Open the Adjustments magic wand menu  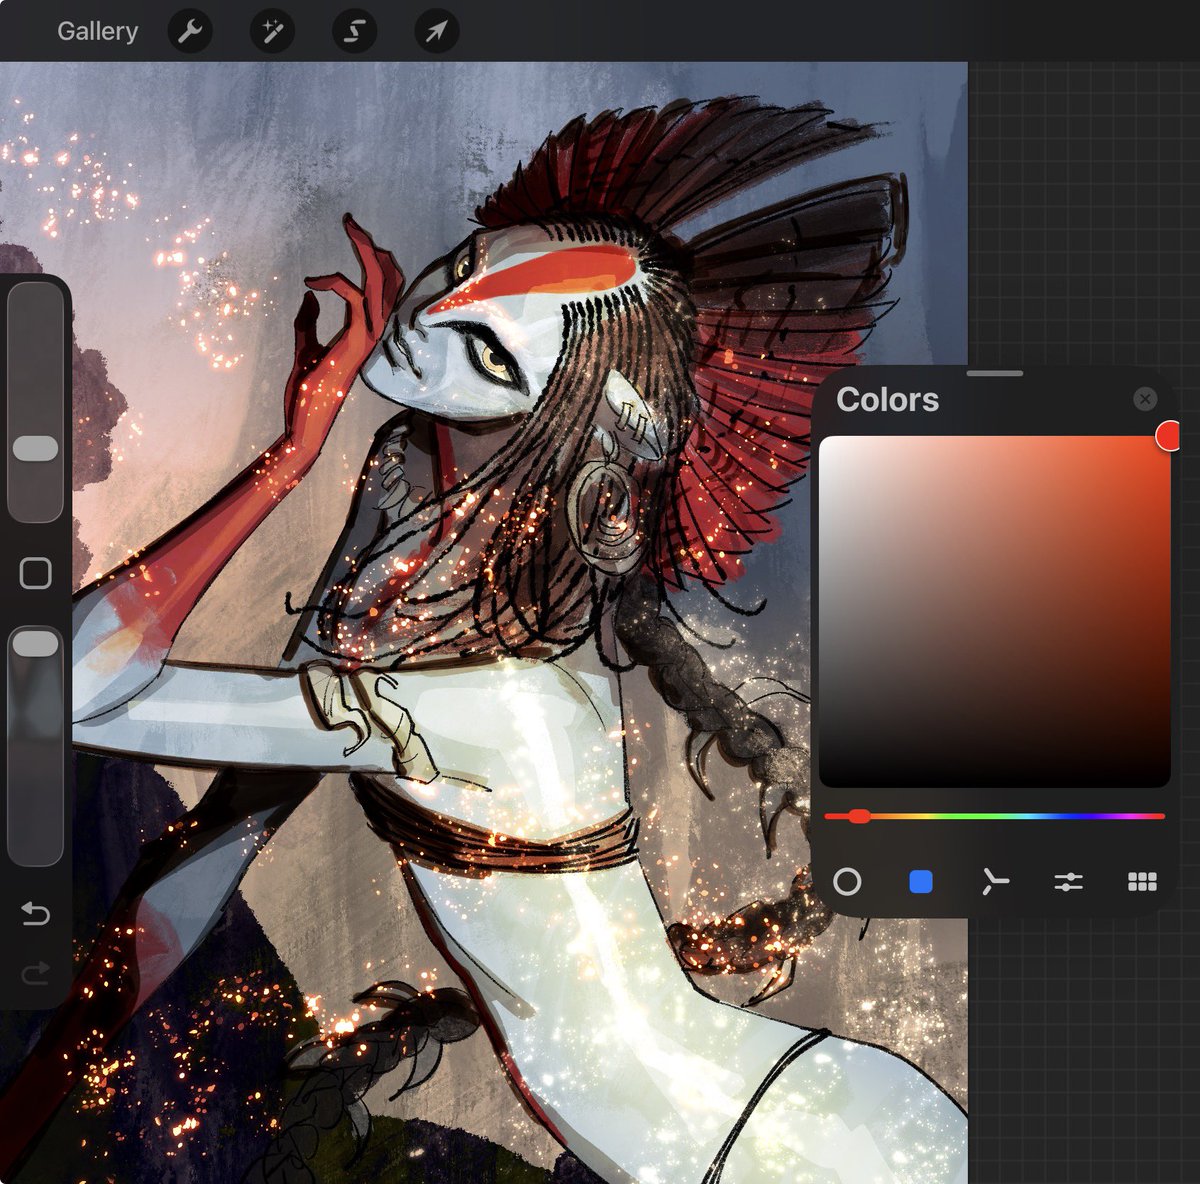(x=272, y=32)
